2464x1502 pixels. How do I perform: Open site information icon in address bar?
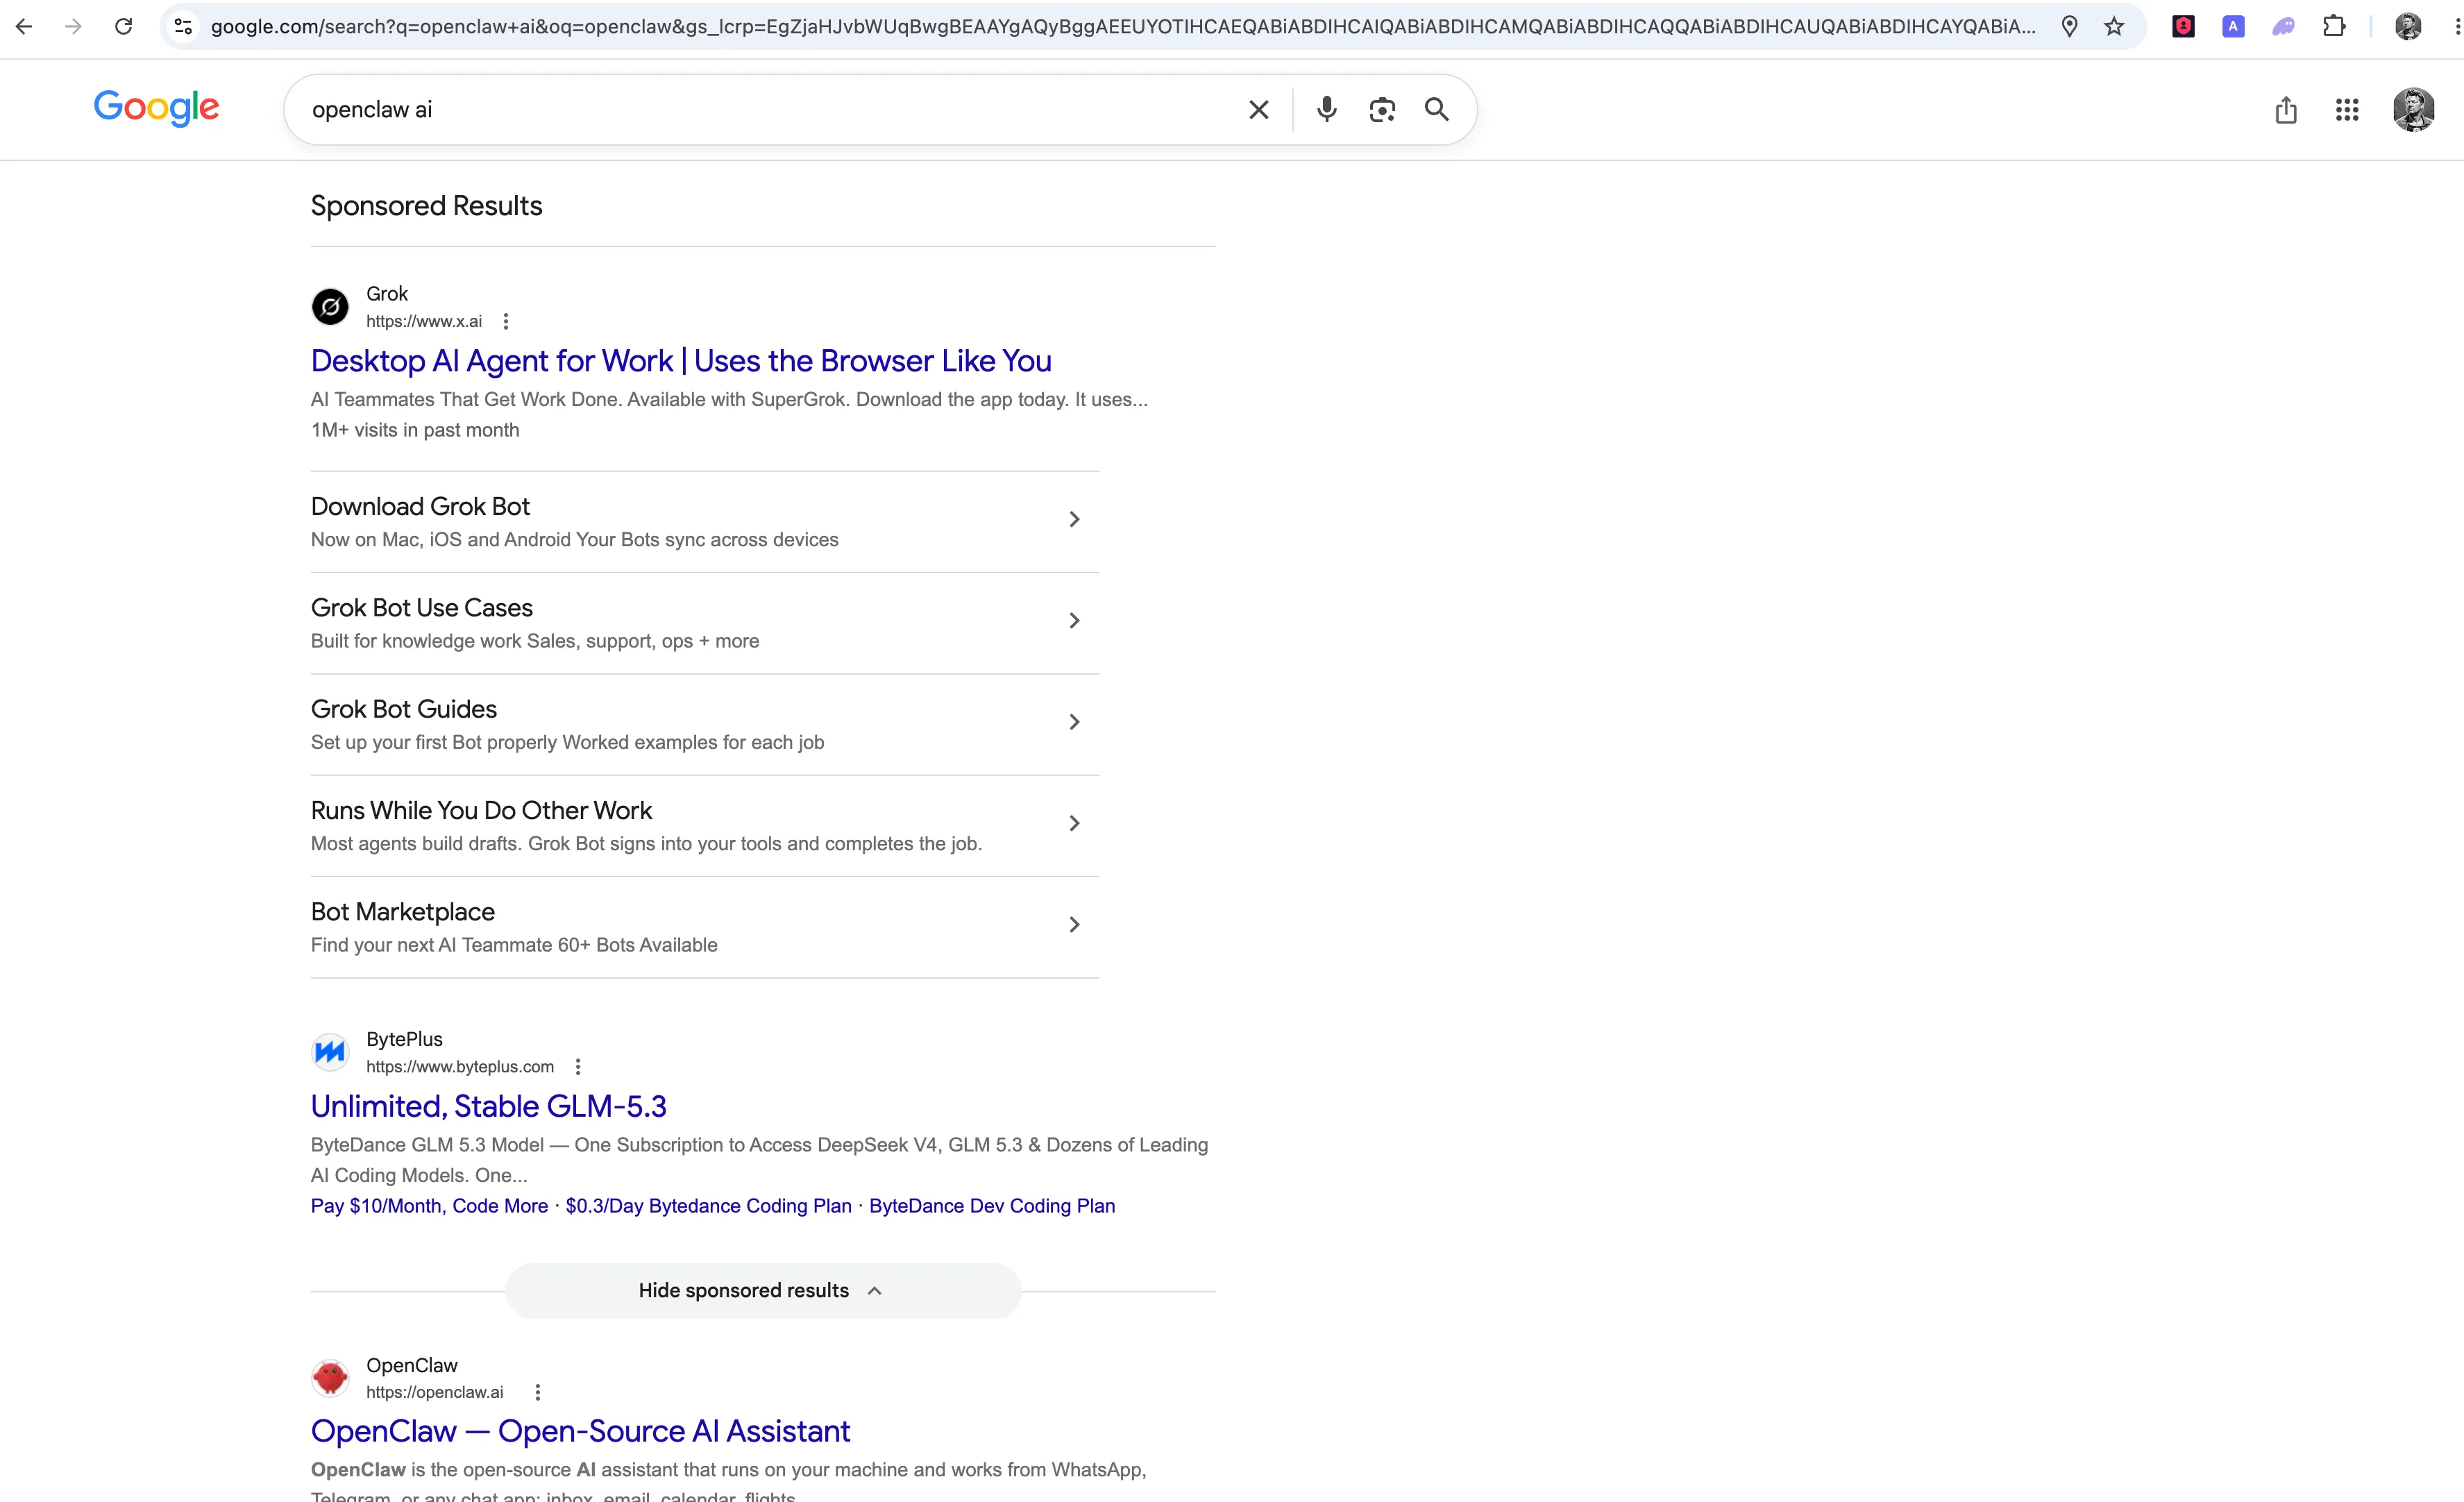pos(183,27)
